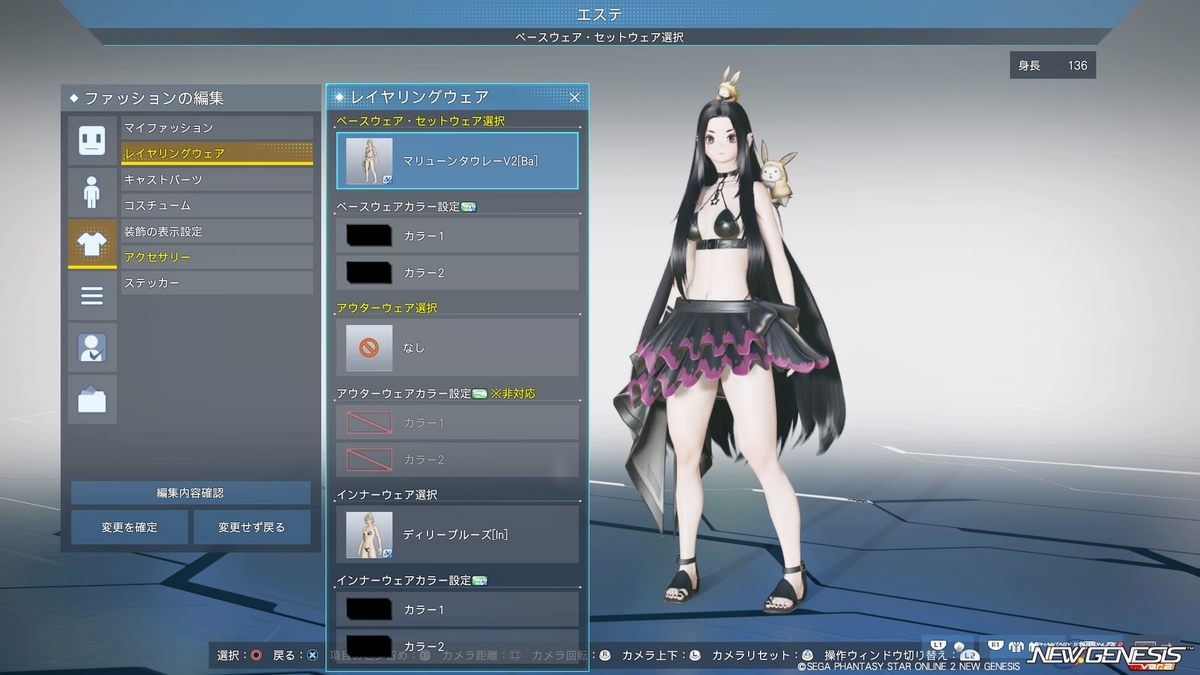1200x675 pixels.
Task: Click the アウターウェアカラー設定 heading icon
Action: tap(479, 394)
